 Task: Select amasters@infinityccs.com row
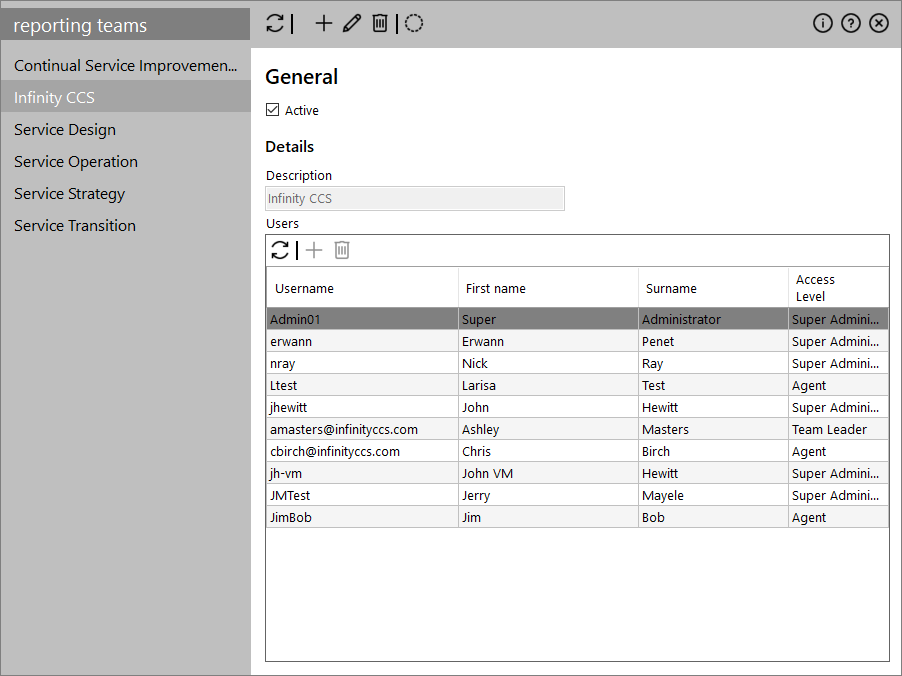pyautogui.click(x=578, y=429)
